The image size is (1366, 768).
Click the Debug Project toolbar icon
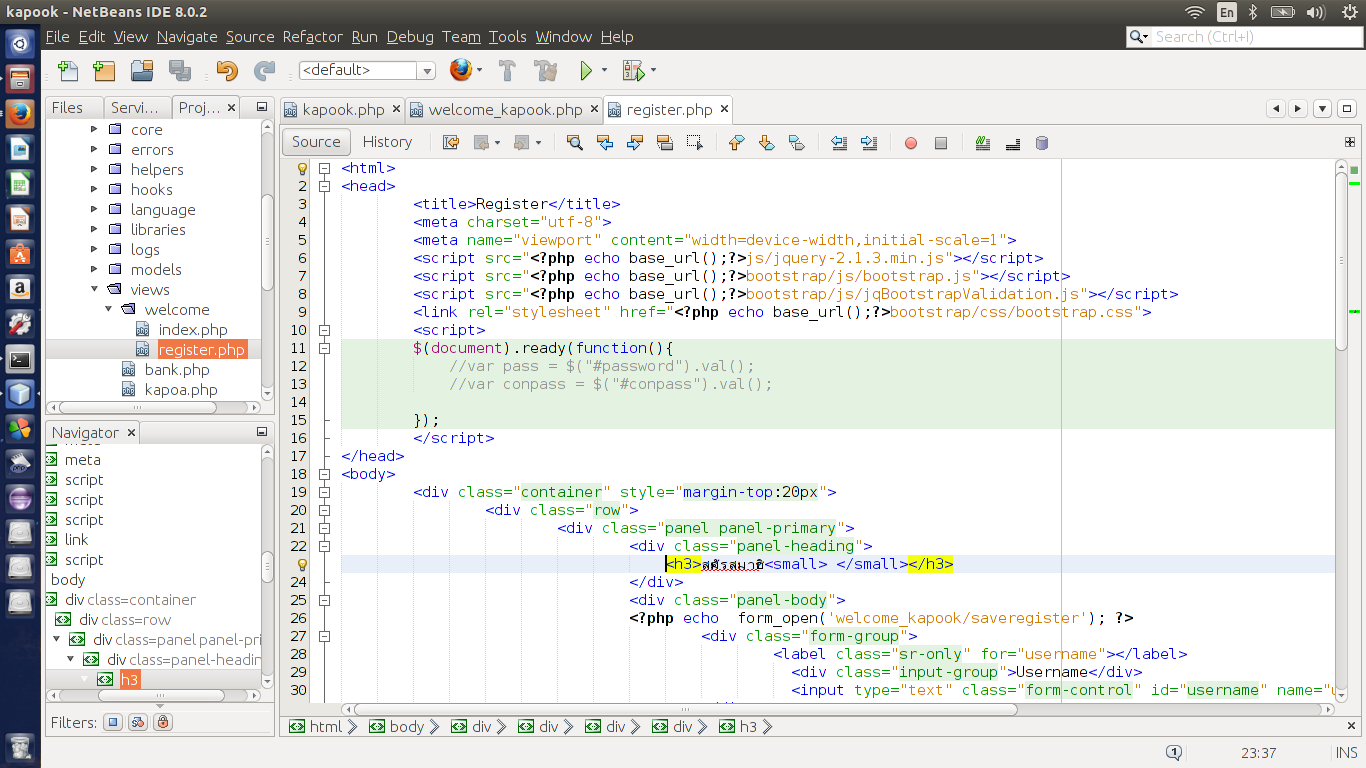coord(633,71)
